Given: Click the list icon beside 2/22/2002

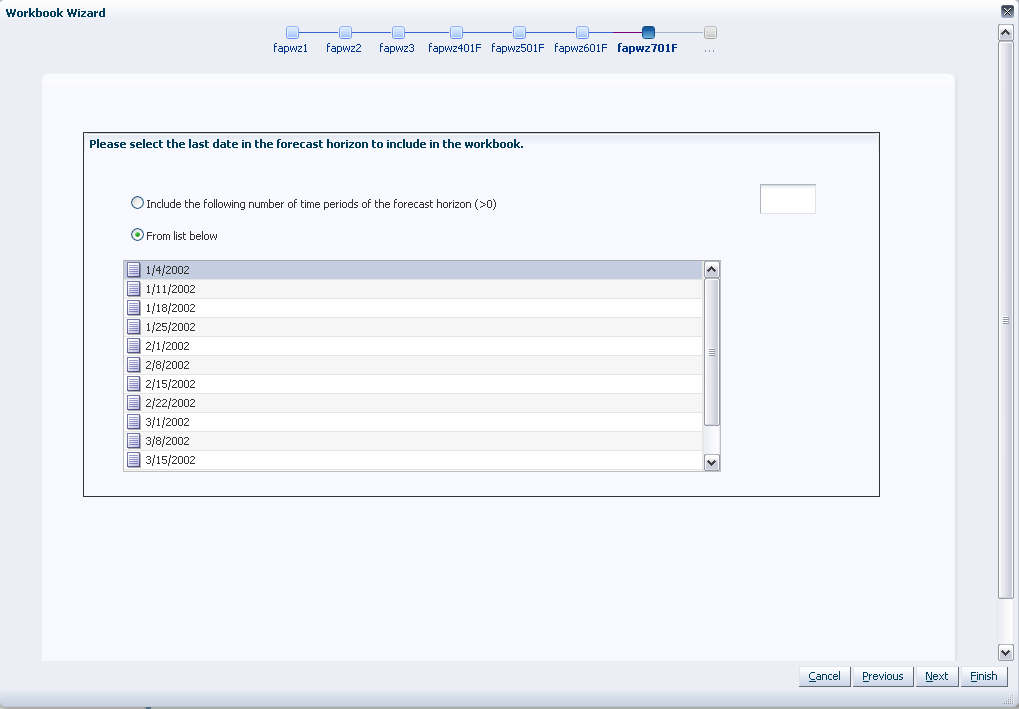Looking at the screenshot, I should [133, 402].
